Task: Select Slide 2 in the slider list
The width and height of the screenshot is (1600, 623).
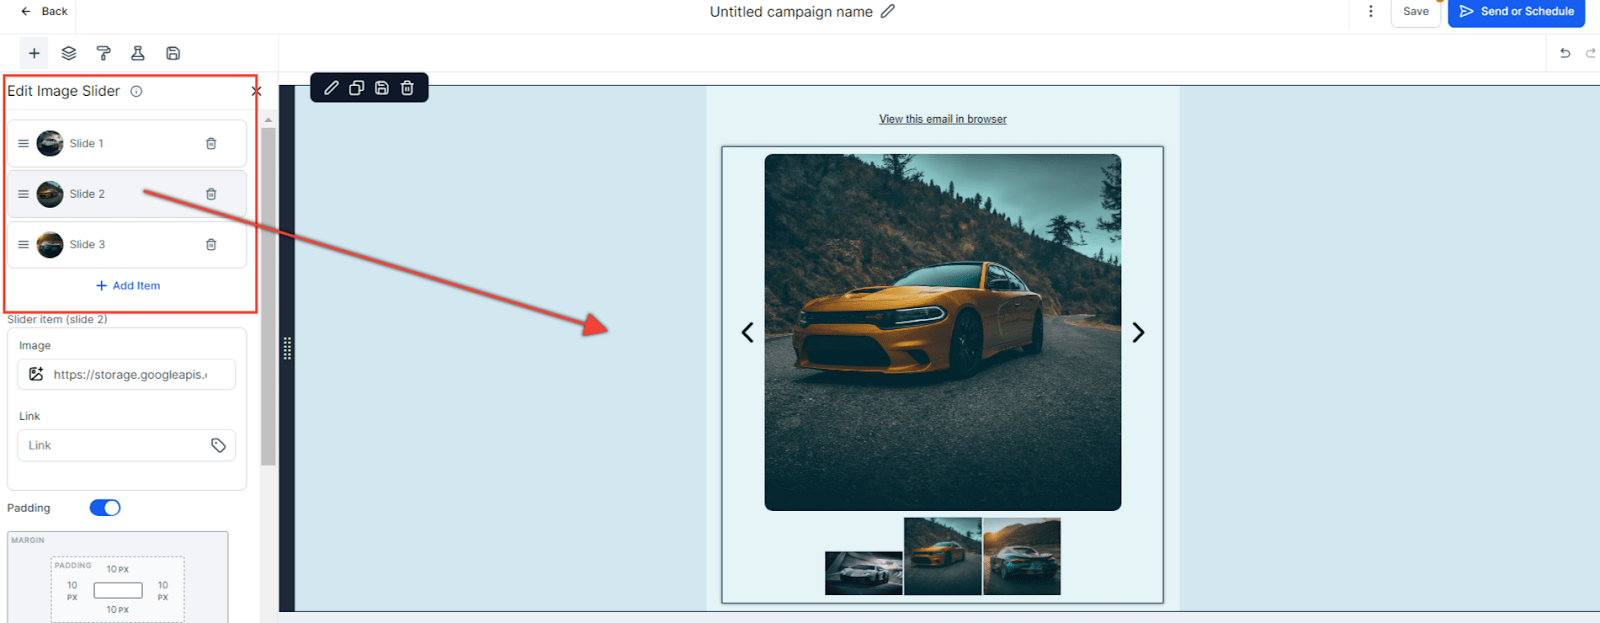Action: (88, 194)
